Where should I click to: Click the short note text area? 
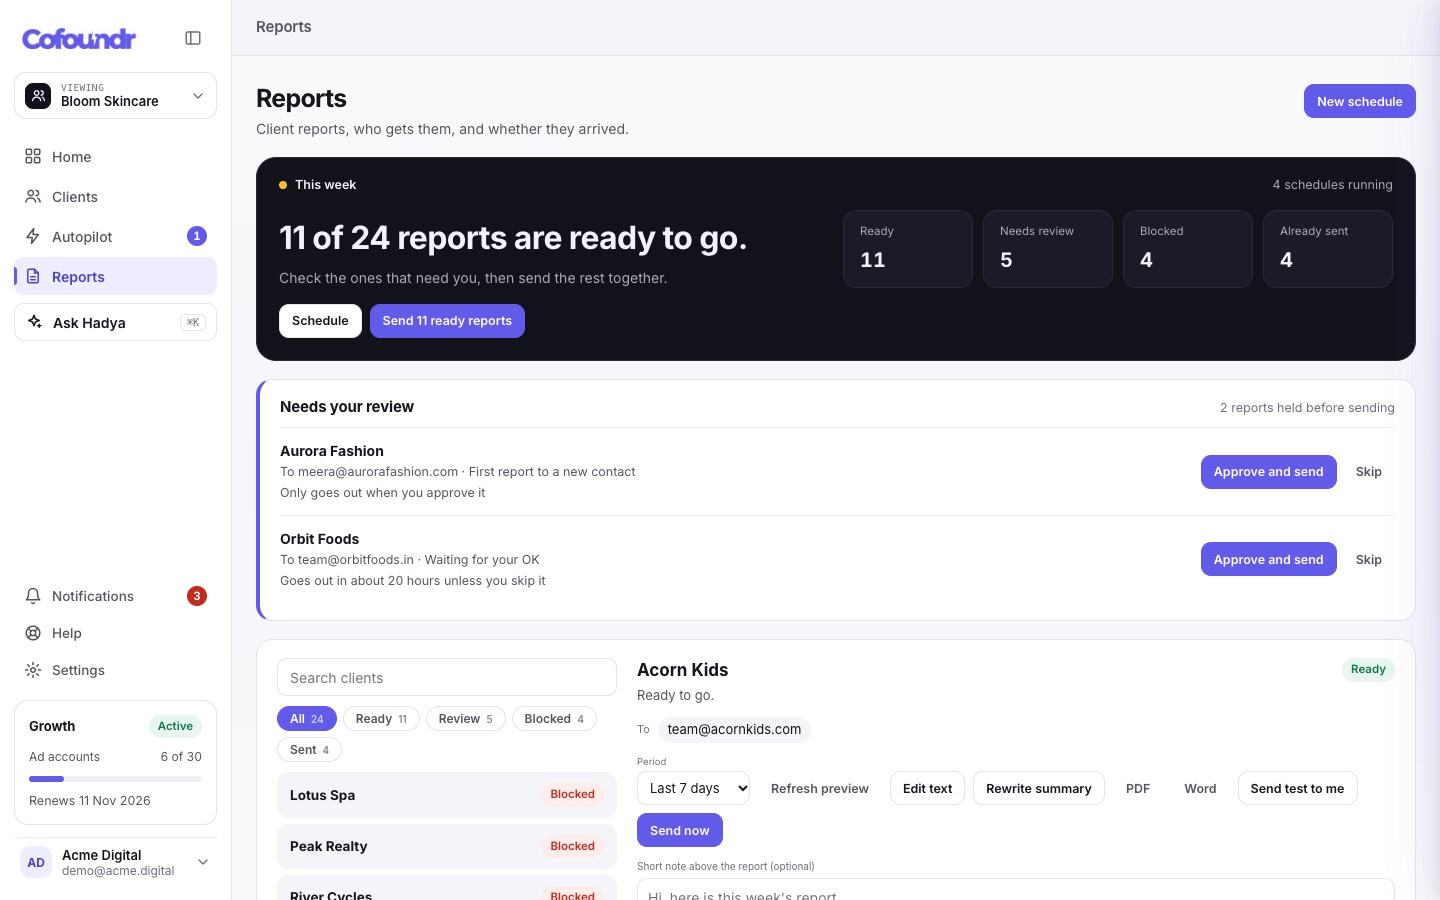1016,889
